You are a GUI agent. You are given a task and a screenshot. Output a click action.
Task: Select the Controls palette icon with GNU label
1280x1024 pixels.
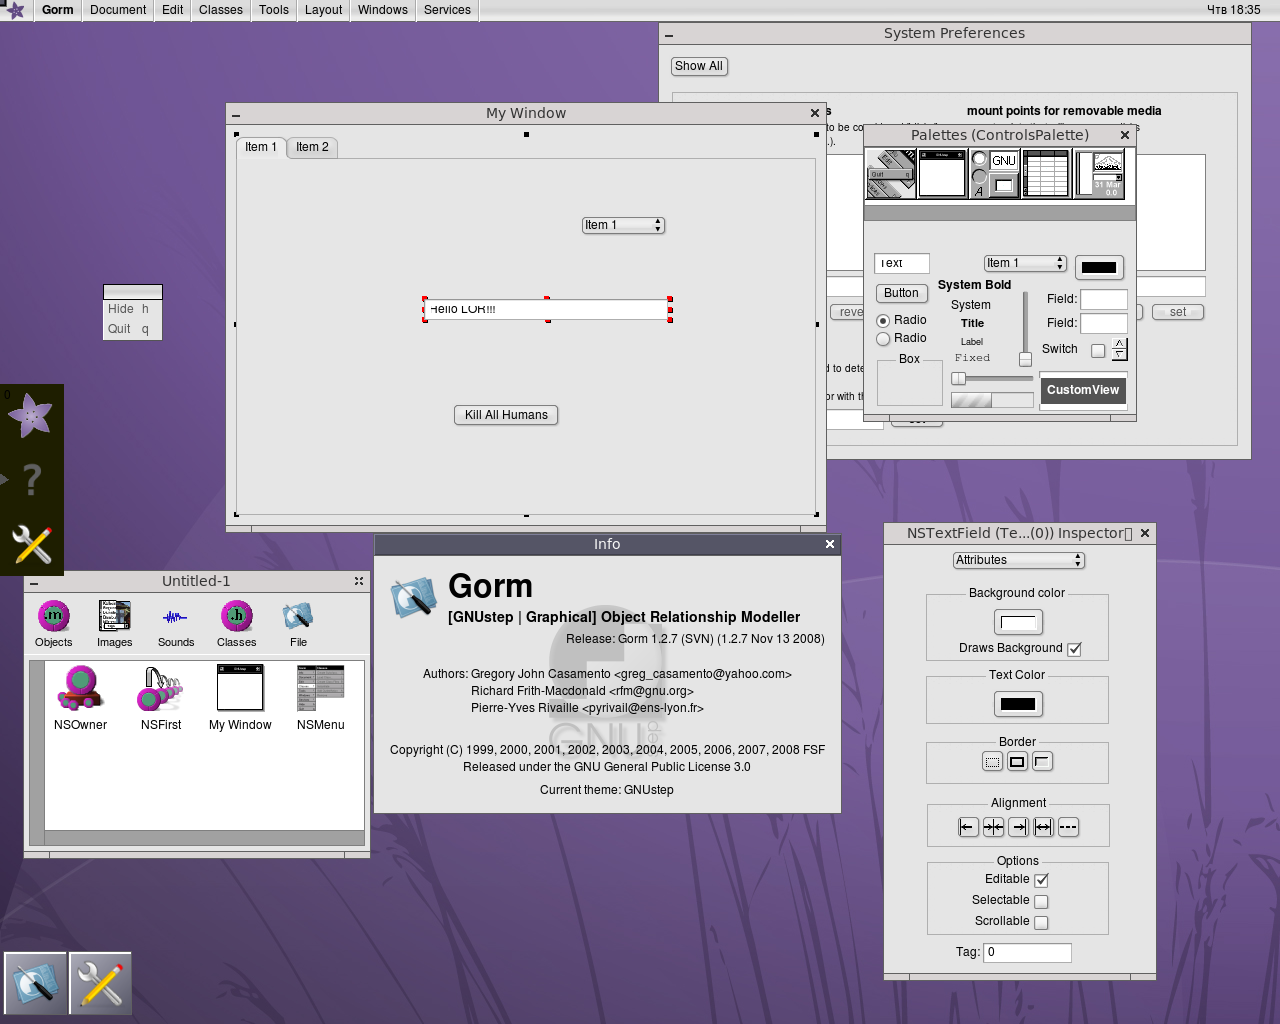994,174
